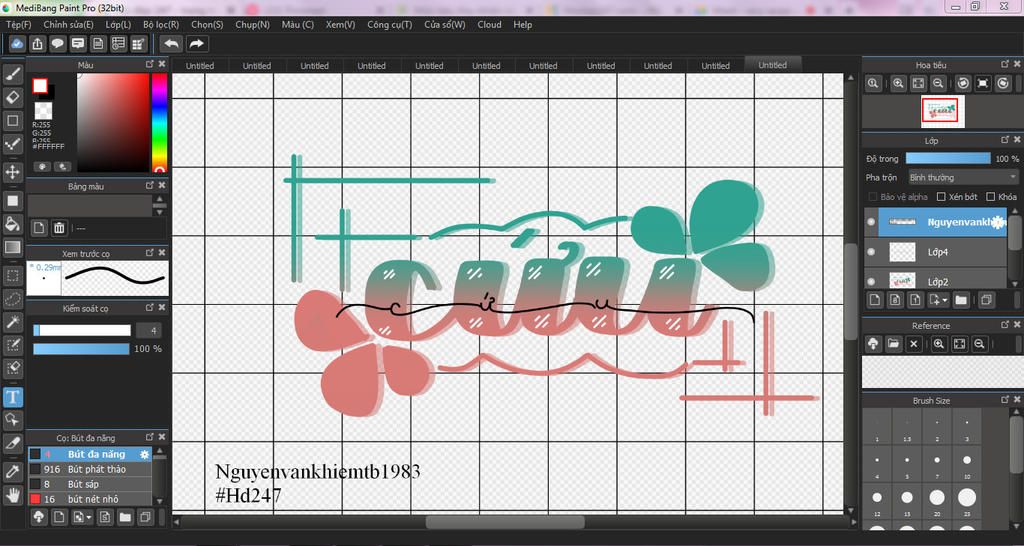
Task: Open the Cloud menu
Action: pyautogui.click(x=489, y=25)
